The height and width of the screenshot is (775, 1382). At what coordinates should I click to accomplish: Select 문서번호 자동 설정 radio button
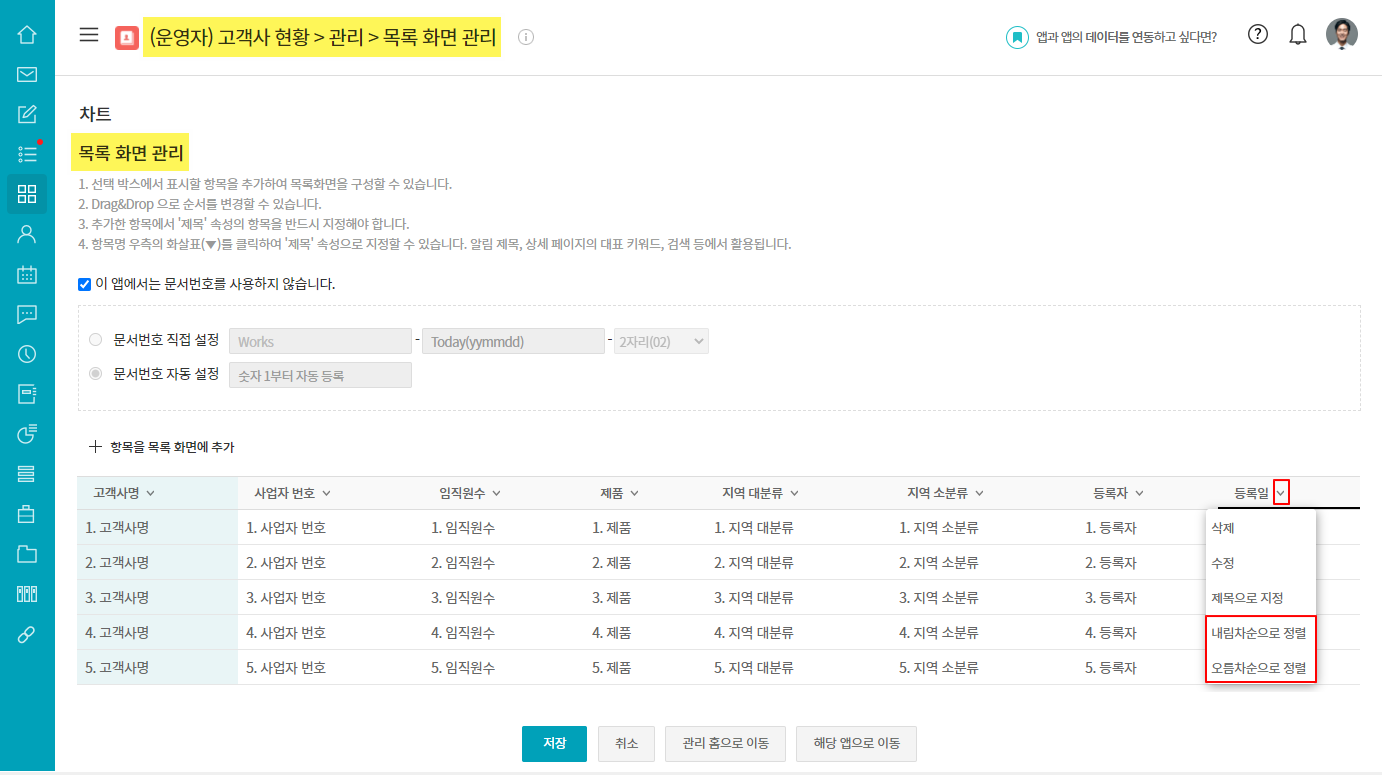point(96,374)
